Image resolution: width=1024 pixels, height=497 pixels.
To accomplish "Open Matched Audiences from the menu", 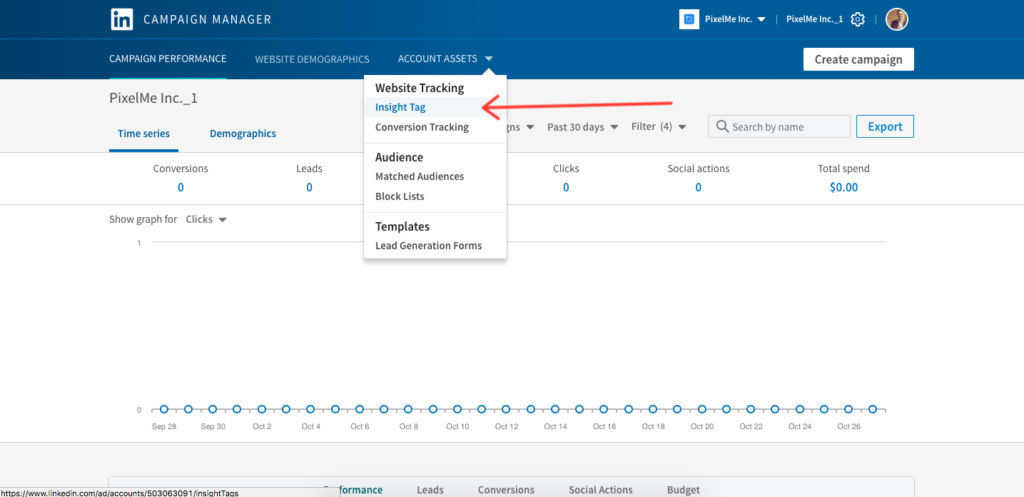I will (x=419, y=177).
